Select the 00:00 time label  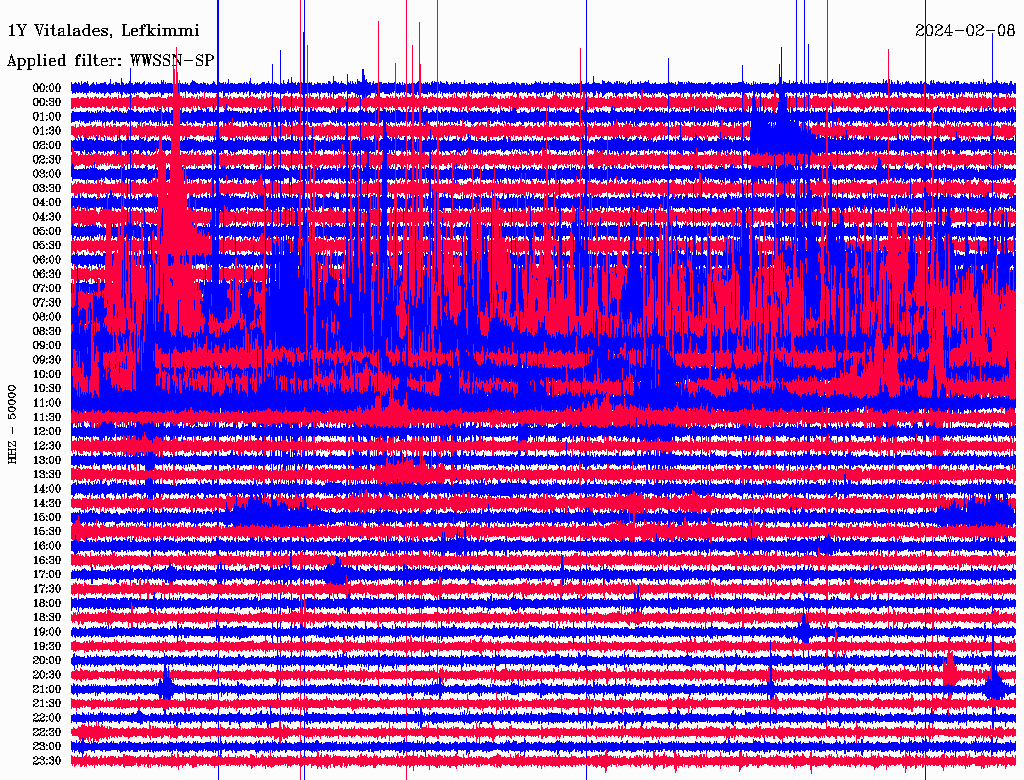47,88
